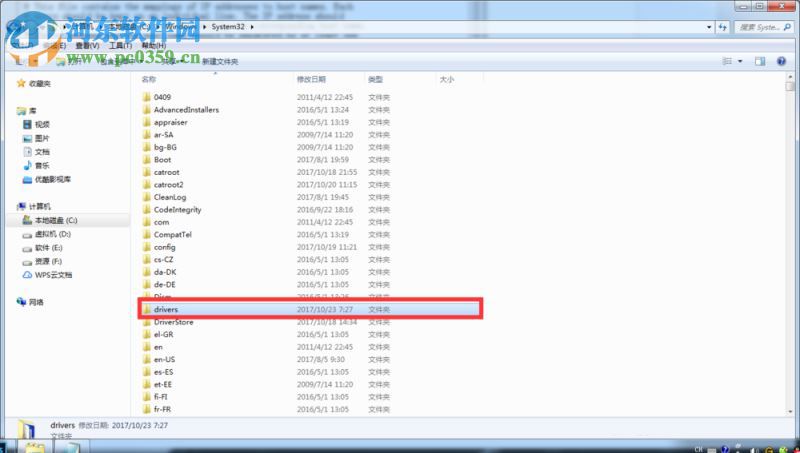800x453 pixels.
Task: Select the catroot2 folder name
Action: coord(168,185)
